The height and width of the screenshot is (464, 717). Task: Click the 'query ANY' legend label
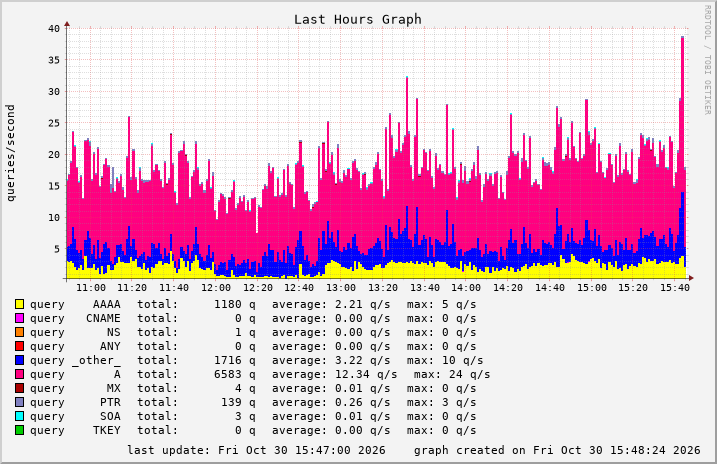point(75,347)
